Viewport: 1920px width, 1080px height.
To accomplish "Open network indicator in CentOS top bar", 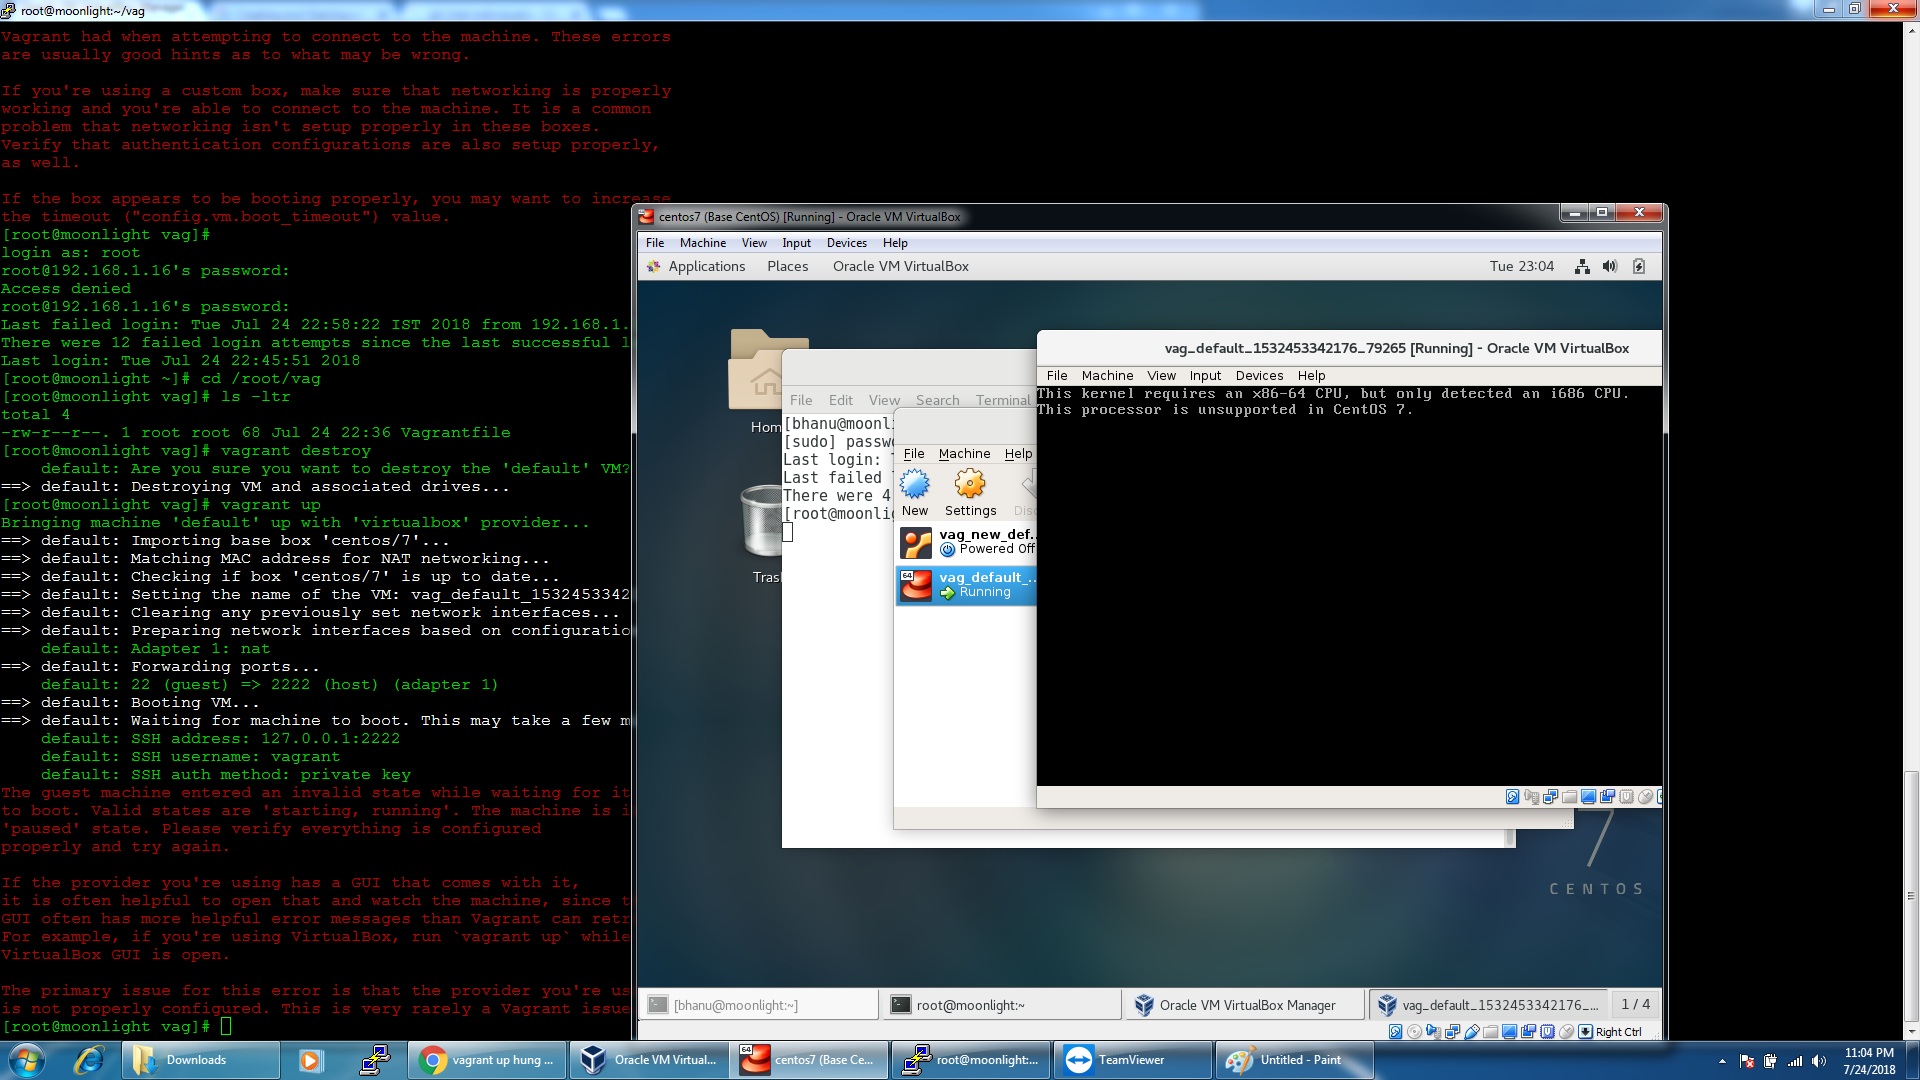I will [1582, 266].
